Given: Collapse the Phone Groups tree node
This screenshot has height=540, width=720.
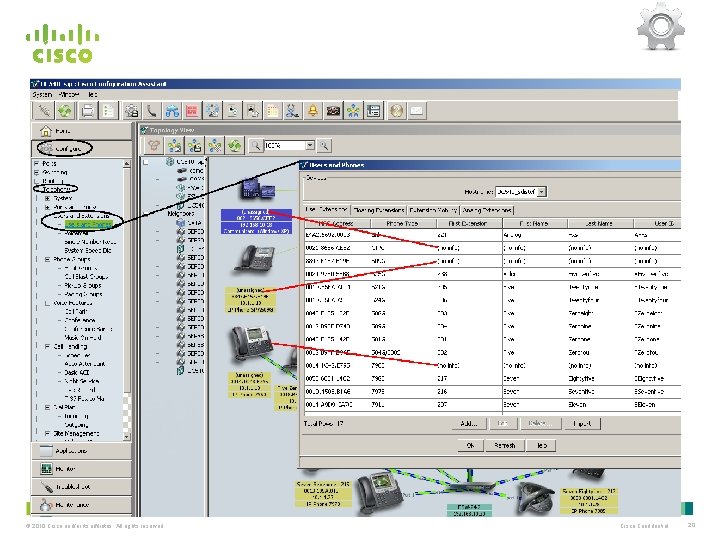Looking at the screenshot, I should [47, 259].
